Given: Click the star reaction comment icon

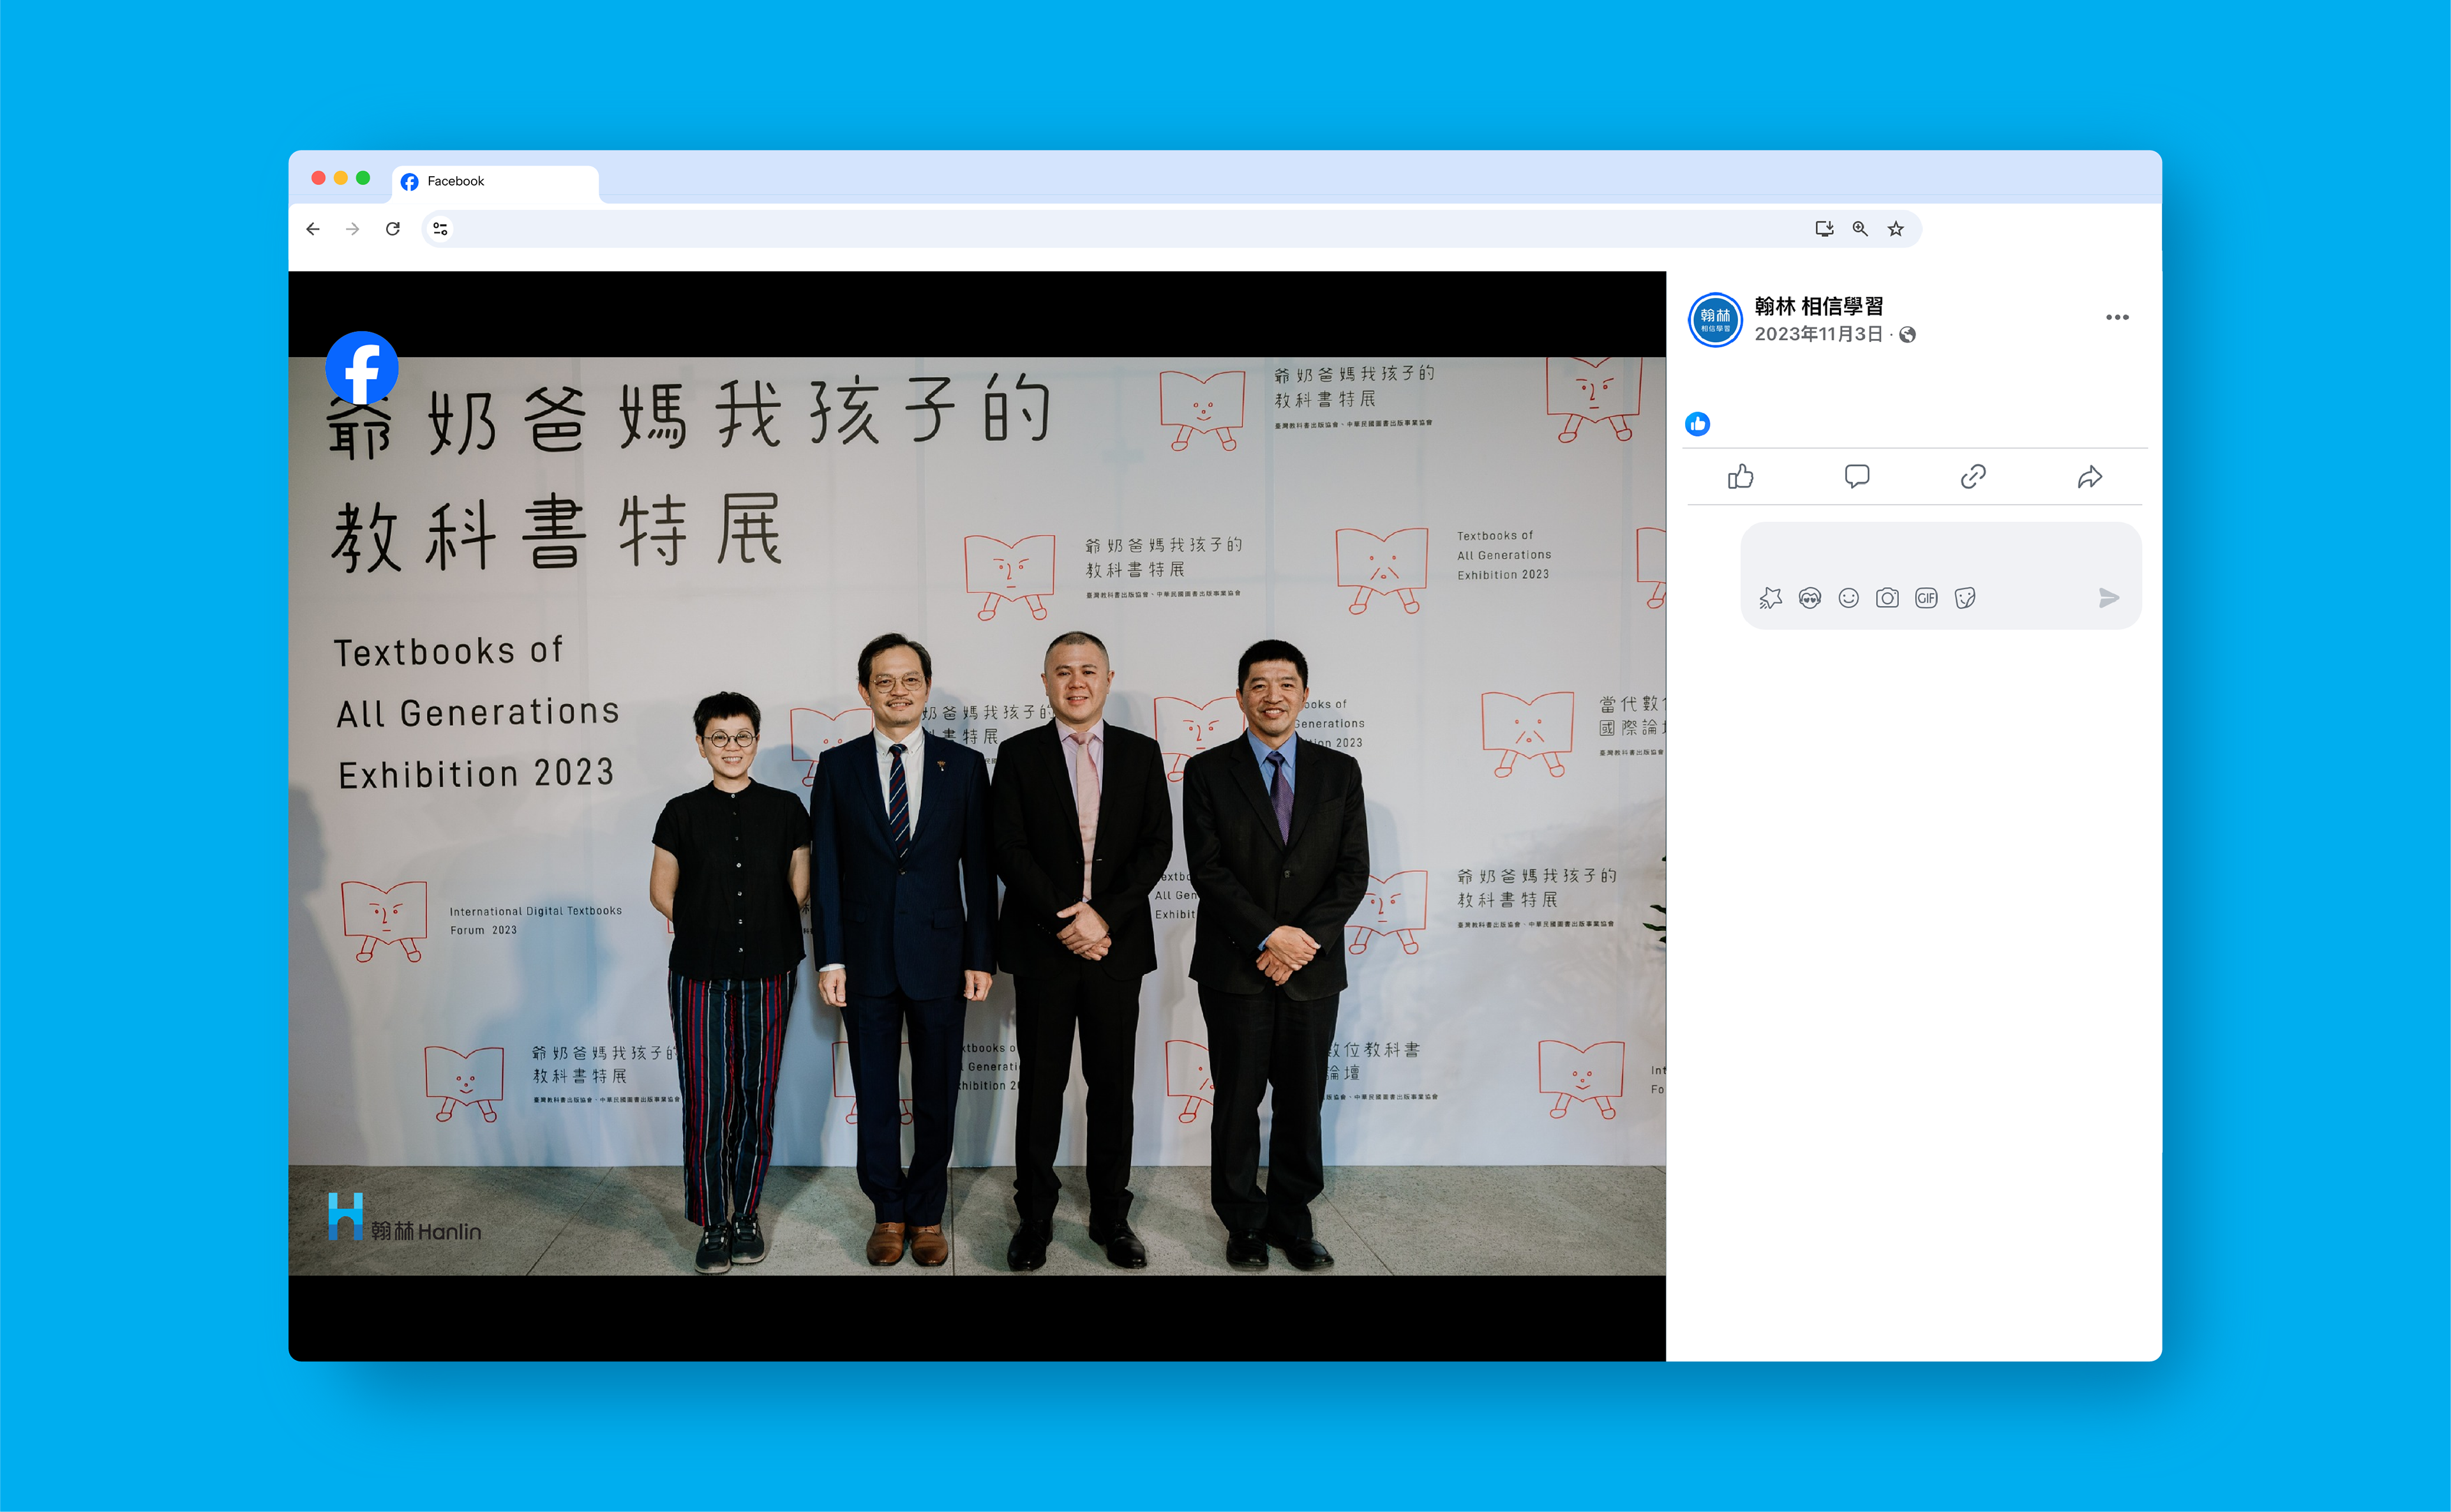Looking at the screenshot, I should [1770, 598].
